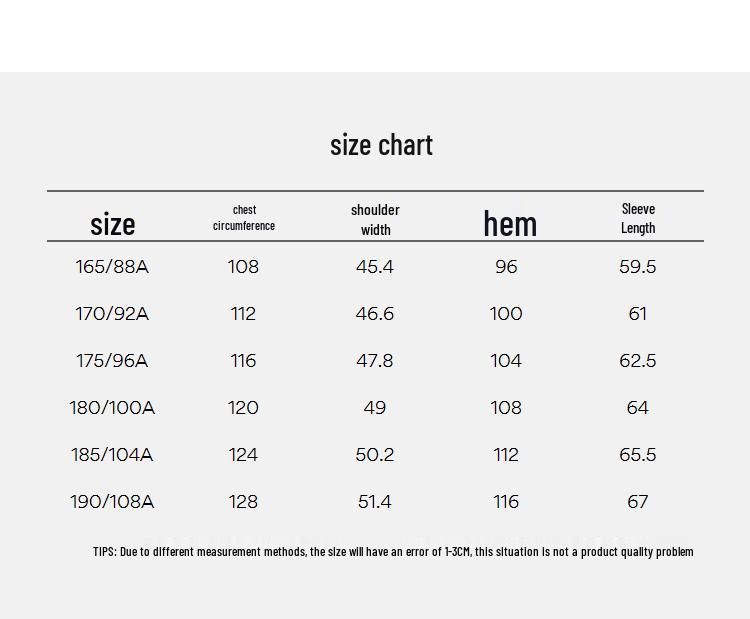Viewport: 750px width, 619px height.
Task: Select hem value 104 in the 175/96A row
Action: 506,361
